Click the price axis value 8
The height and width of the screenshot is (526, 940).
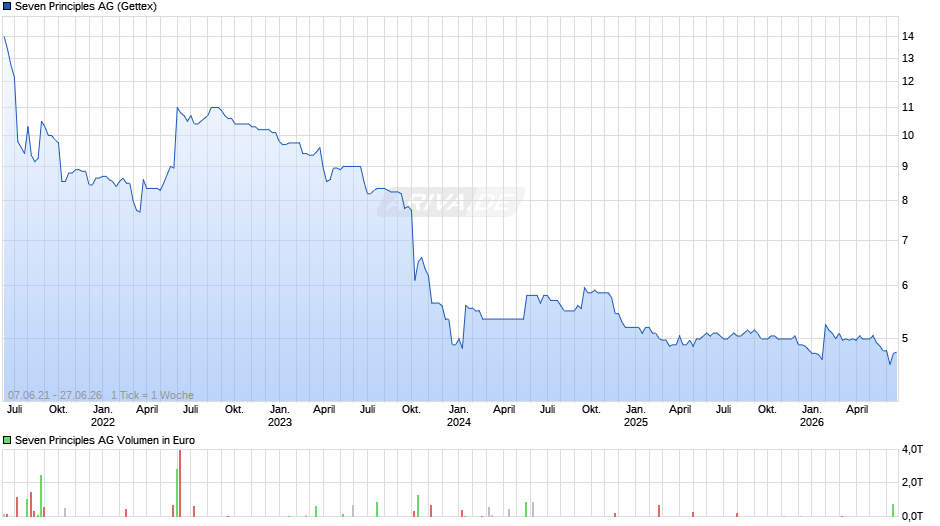[x=905, y=200]
